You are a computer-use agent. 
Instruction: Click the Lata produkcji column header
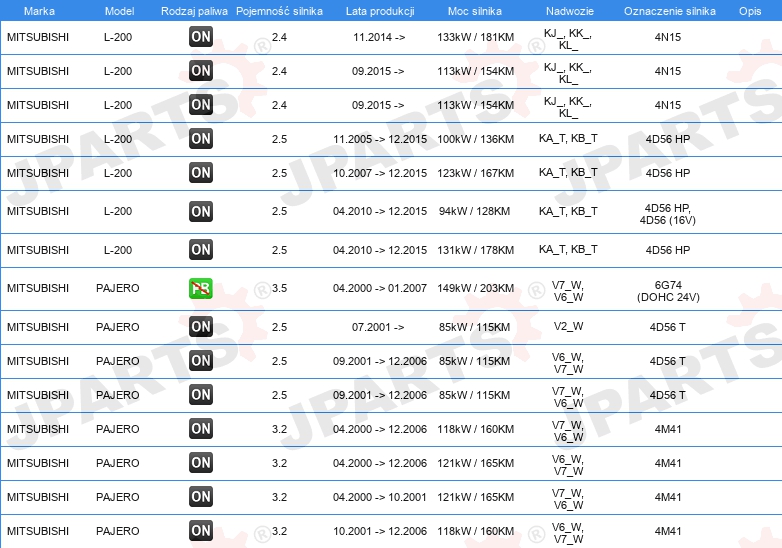pos(380,11)
